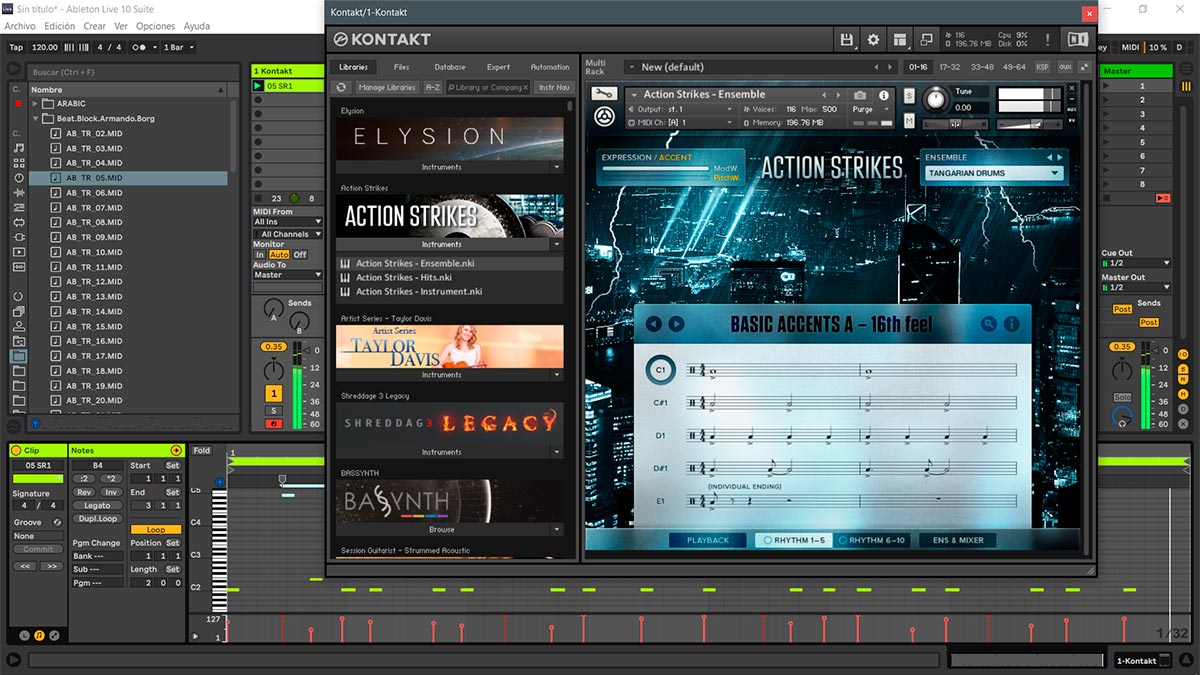Open instrument edit mode wrench icon
The image size is (1200, 675).
(603, 94)
